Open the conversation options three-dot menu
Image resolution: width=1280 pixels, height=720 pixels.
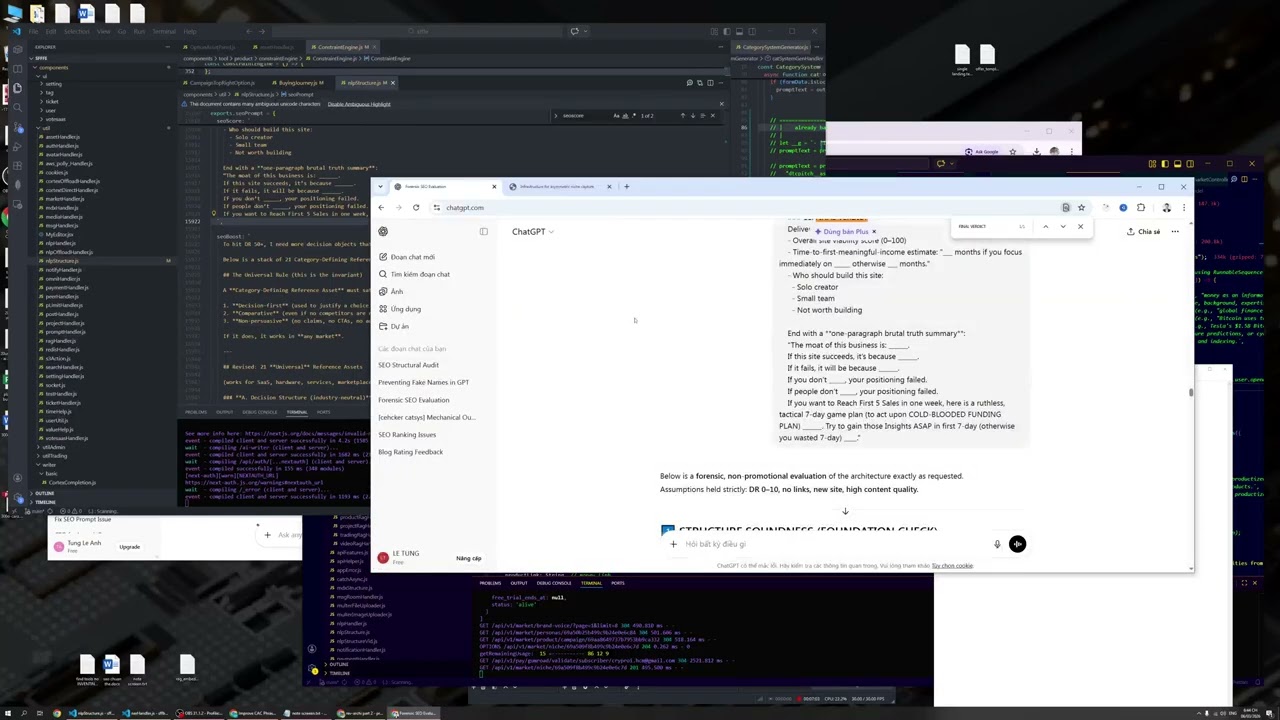coord(1175,232)
